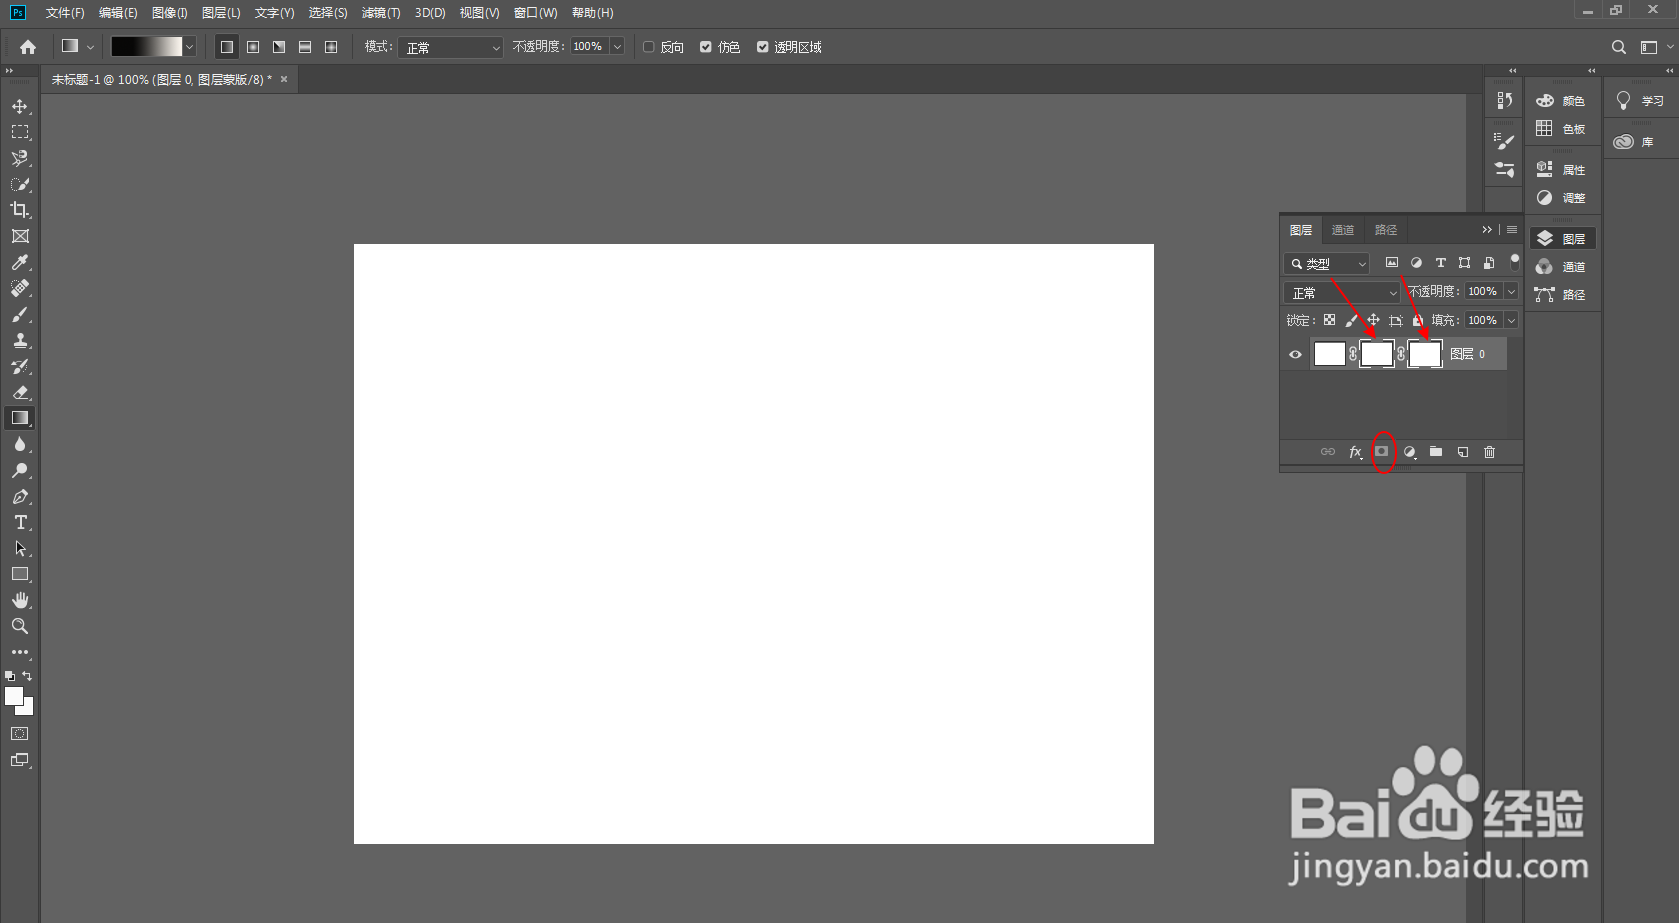Open the 滤镜(T) menu
Viewport: 1679px width, 923px height.
click(381, 13)
